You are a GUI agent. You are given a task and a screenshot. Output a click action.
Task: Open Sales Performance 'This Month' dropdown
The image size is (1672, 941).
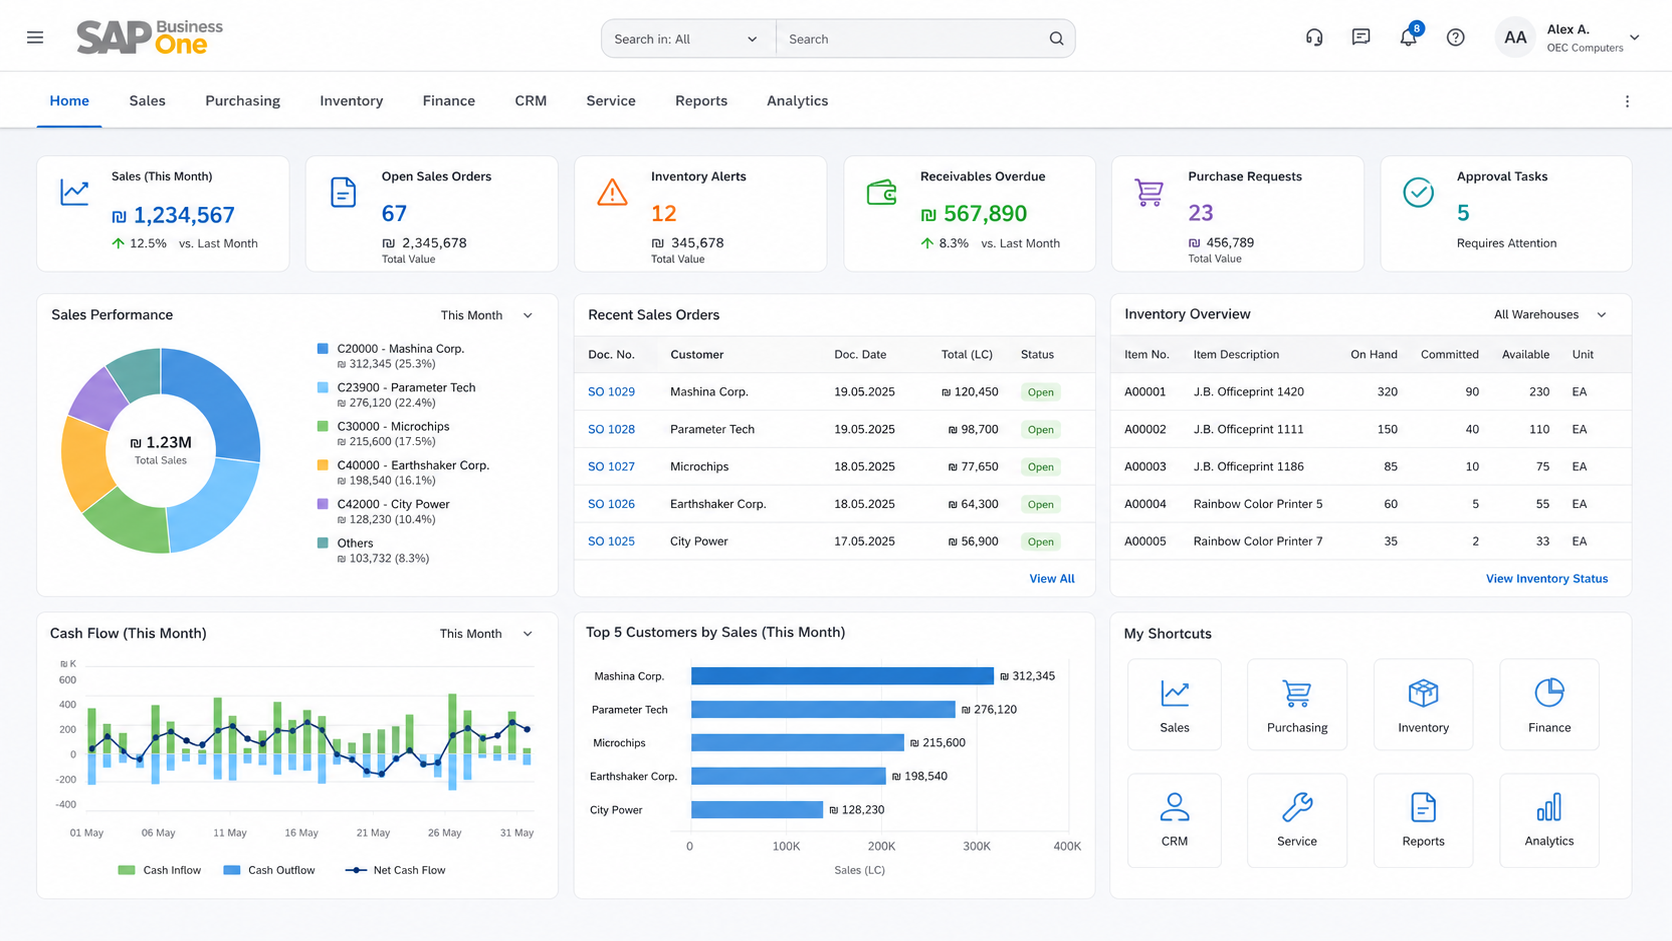[487, 315]
